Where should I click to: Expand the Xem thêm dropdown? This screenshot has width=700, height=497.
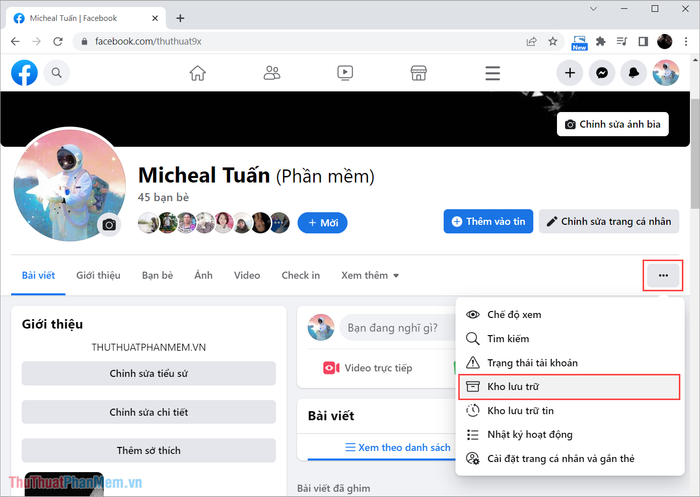tap(370, 275)
